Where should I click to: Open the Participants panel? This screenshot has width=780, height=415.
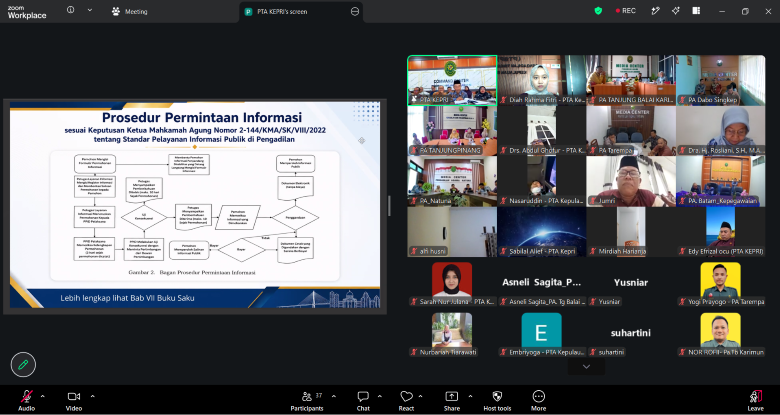[x=307, y=401]
